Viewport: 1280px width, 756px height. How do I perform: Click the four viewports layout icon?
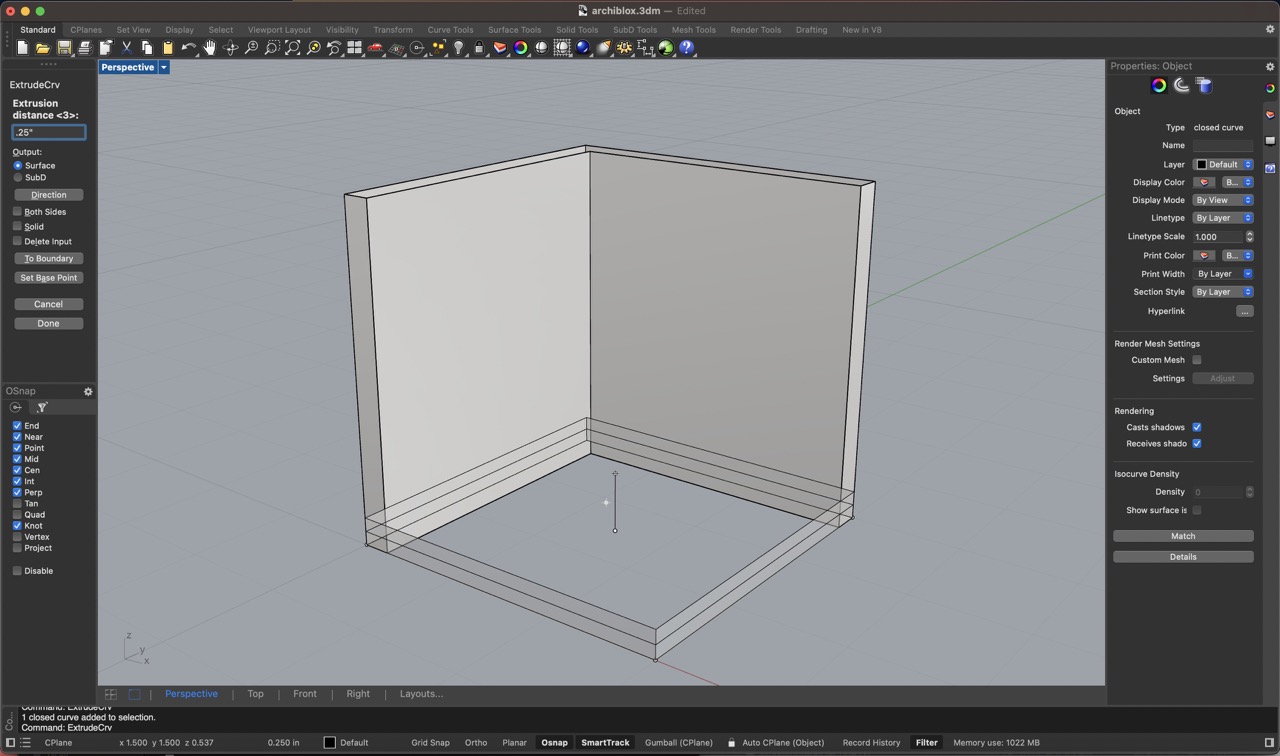(x=355, y=48)
